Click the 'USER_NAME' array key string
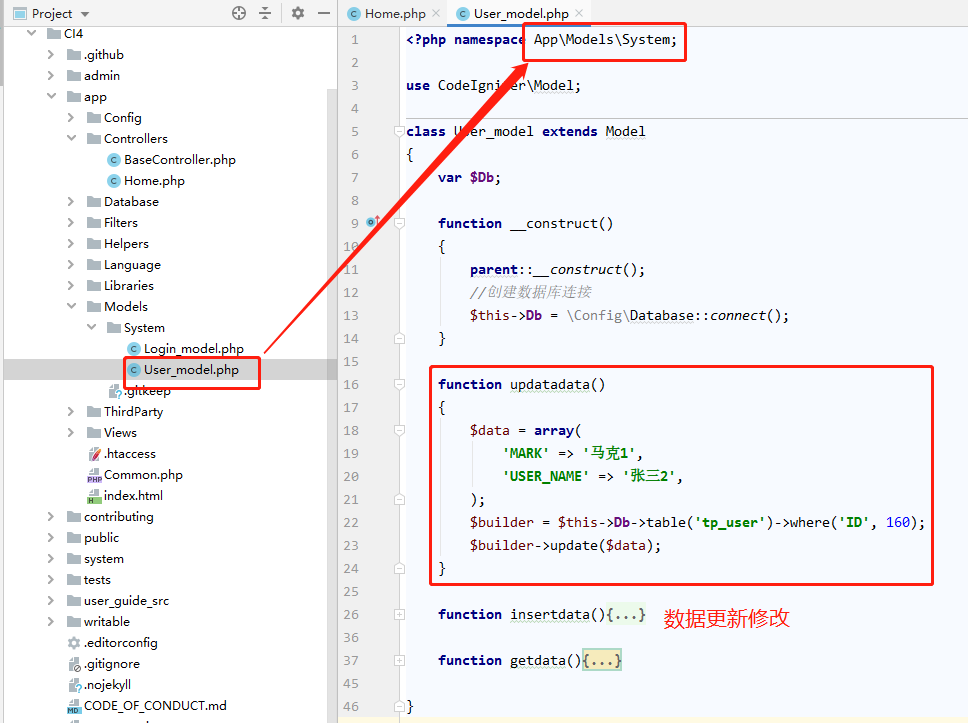Viewport: 968px width, 723px height. pyautogui.click(x=546, y=477)
